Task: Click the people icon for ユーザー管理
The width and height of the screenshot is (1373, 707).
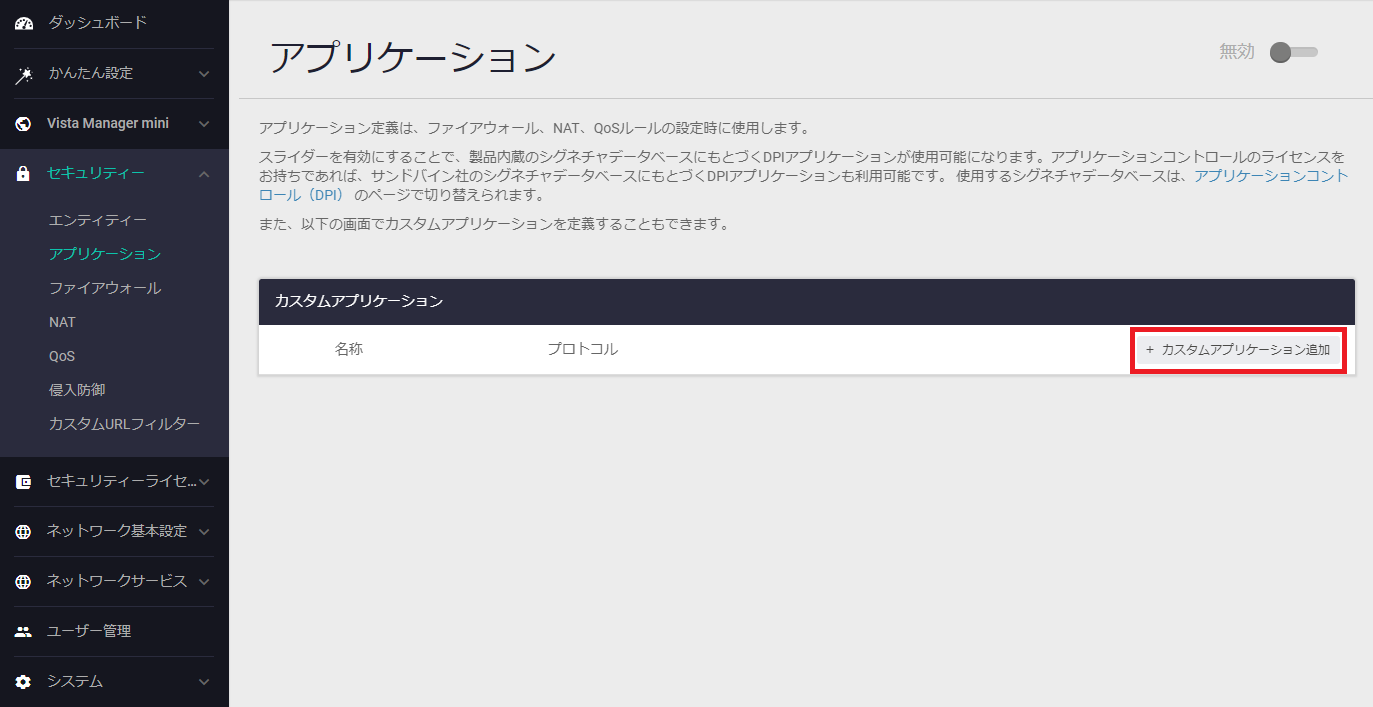Action: point(23,632)
